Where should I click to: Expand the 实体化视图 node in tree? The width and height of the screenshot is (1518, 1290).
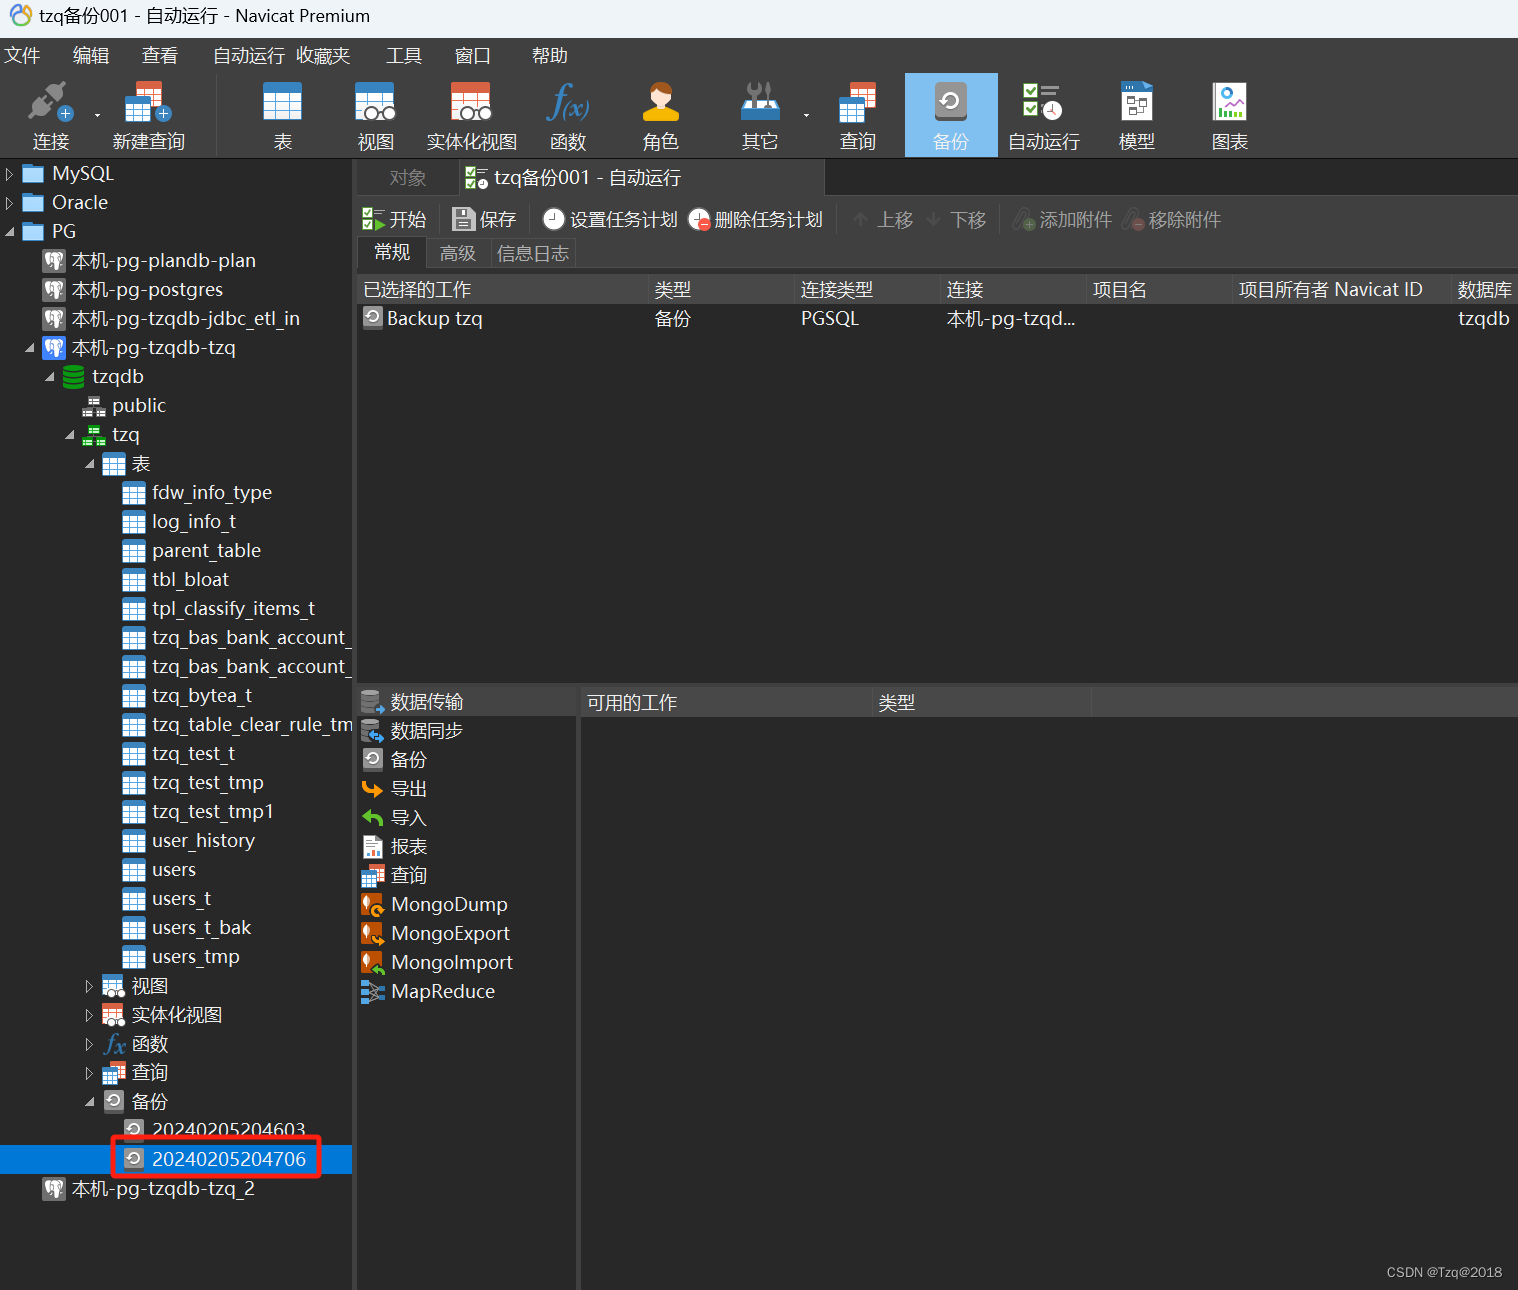coord(89,1015)
